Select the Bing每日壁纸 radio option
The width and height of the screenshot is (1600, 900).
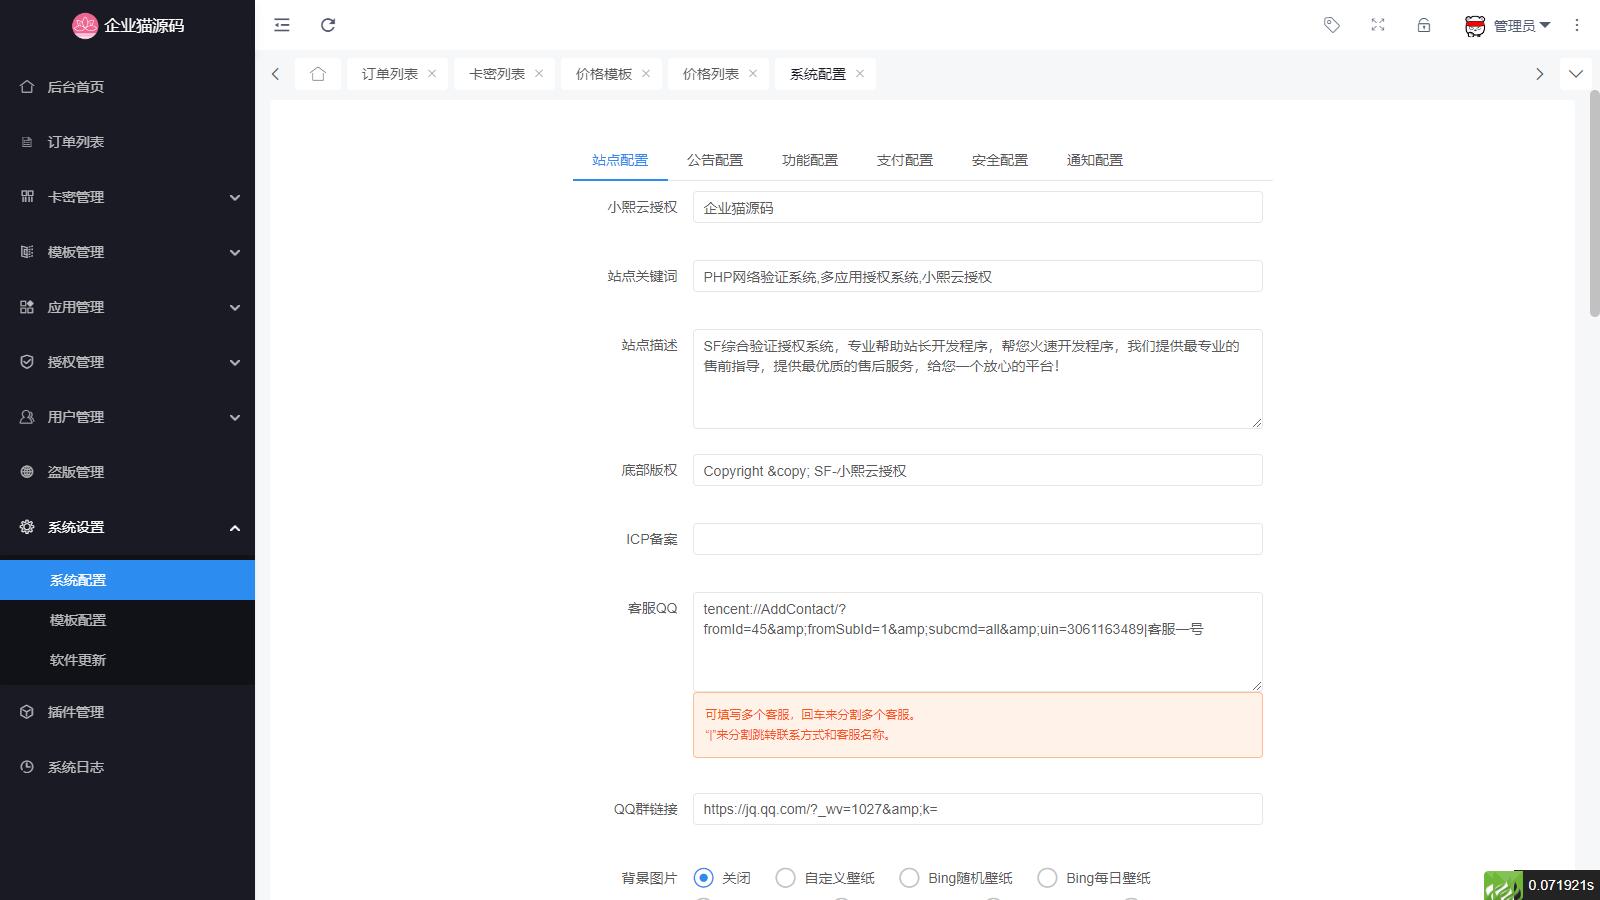(x=1047, y=878)
